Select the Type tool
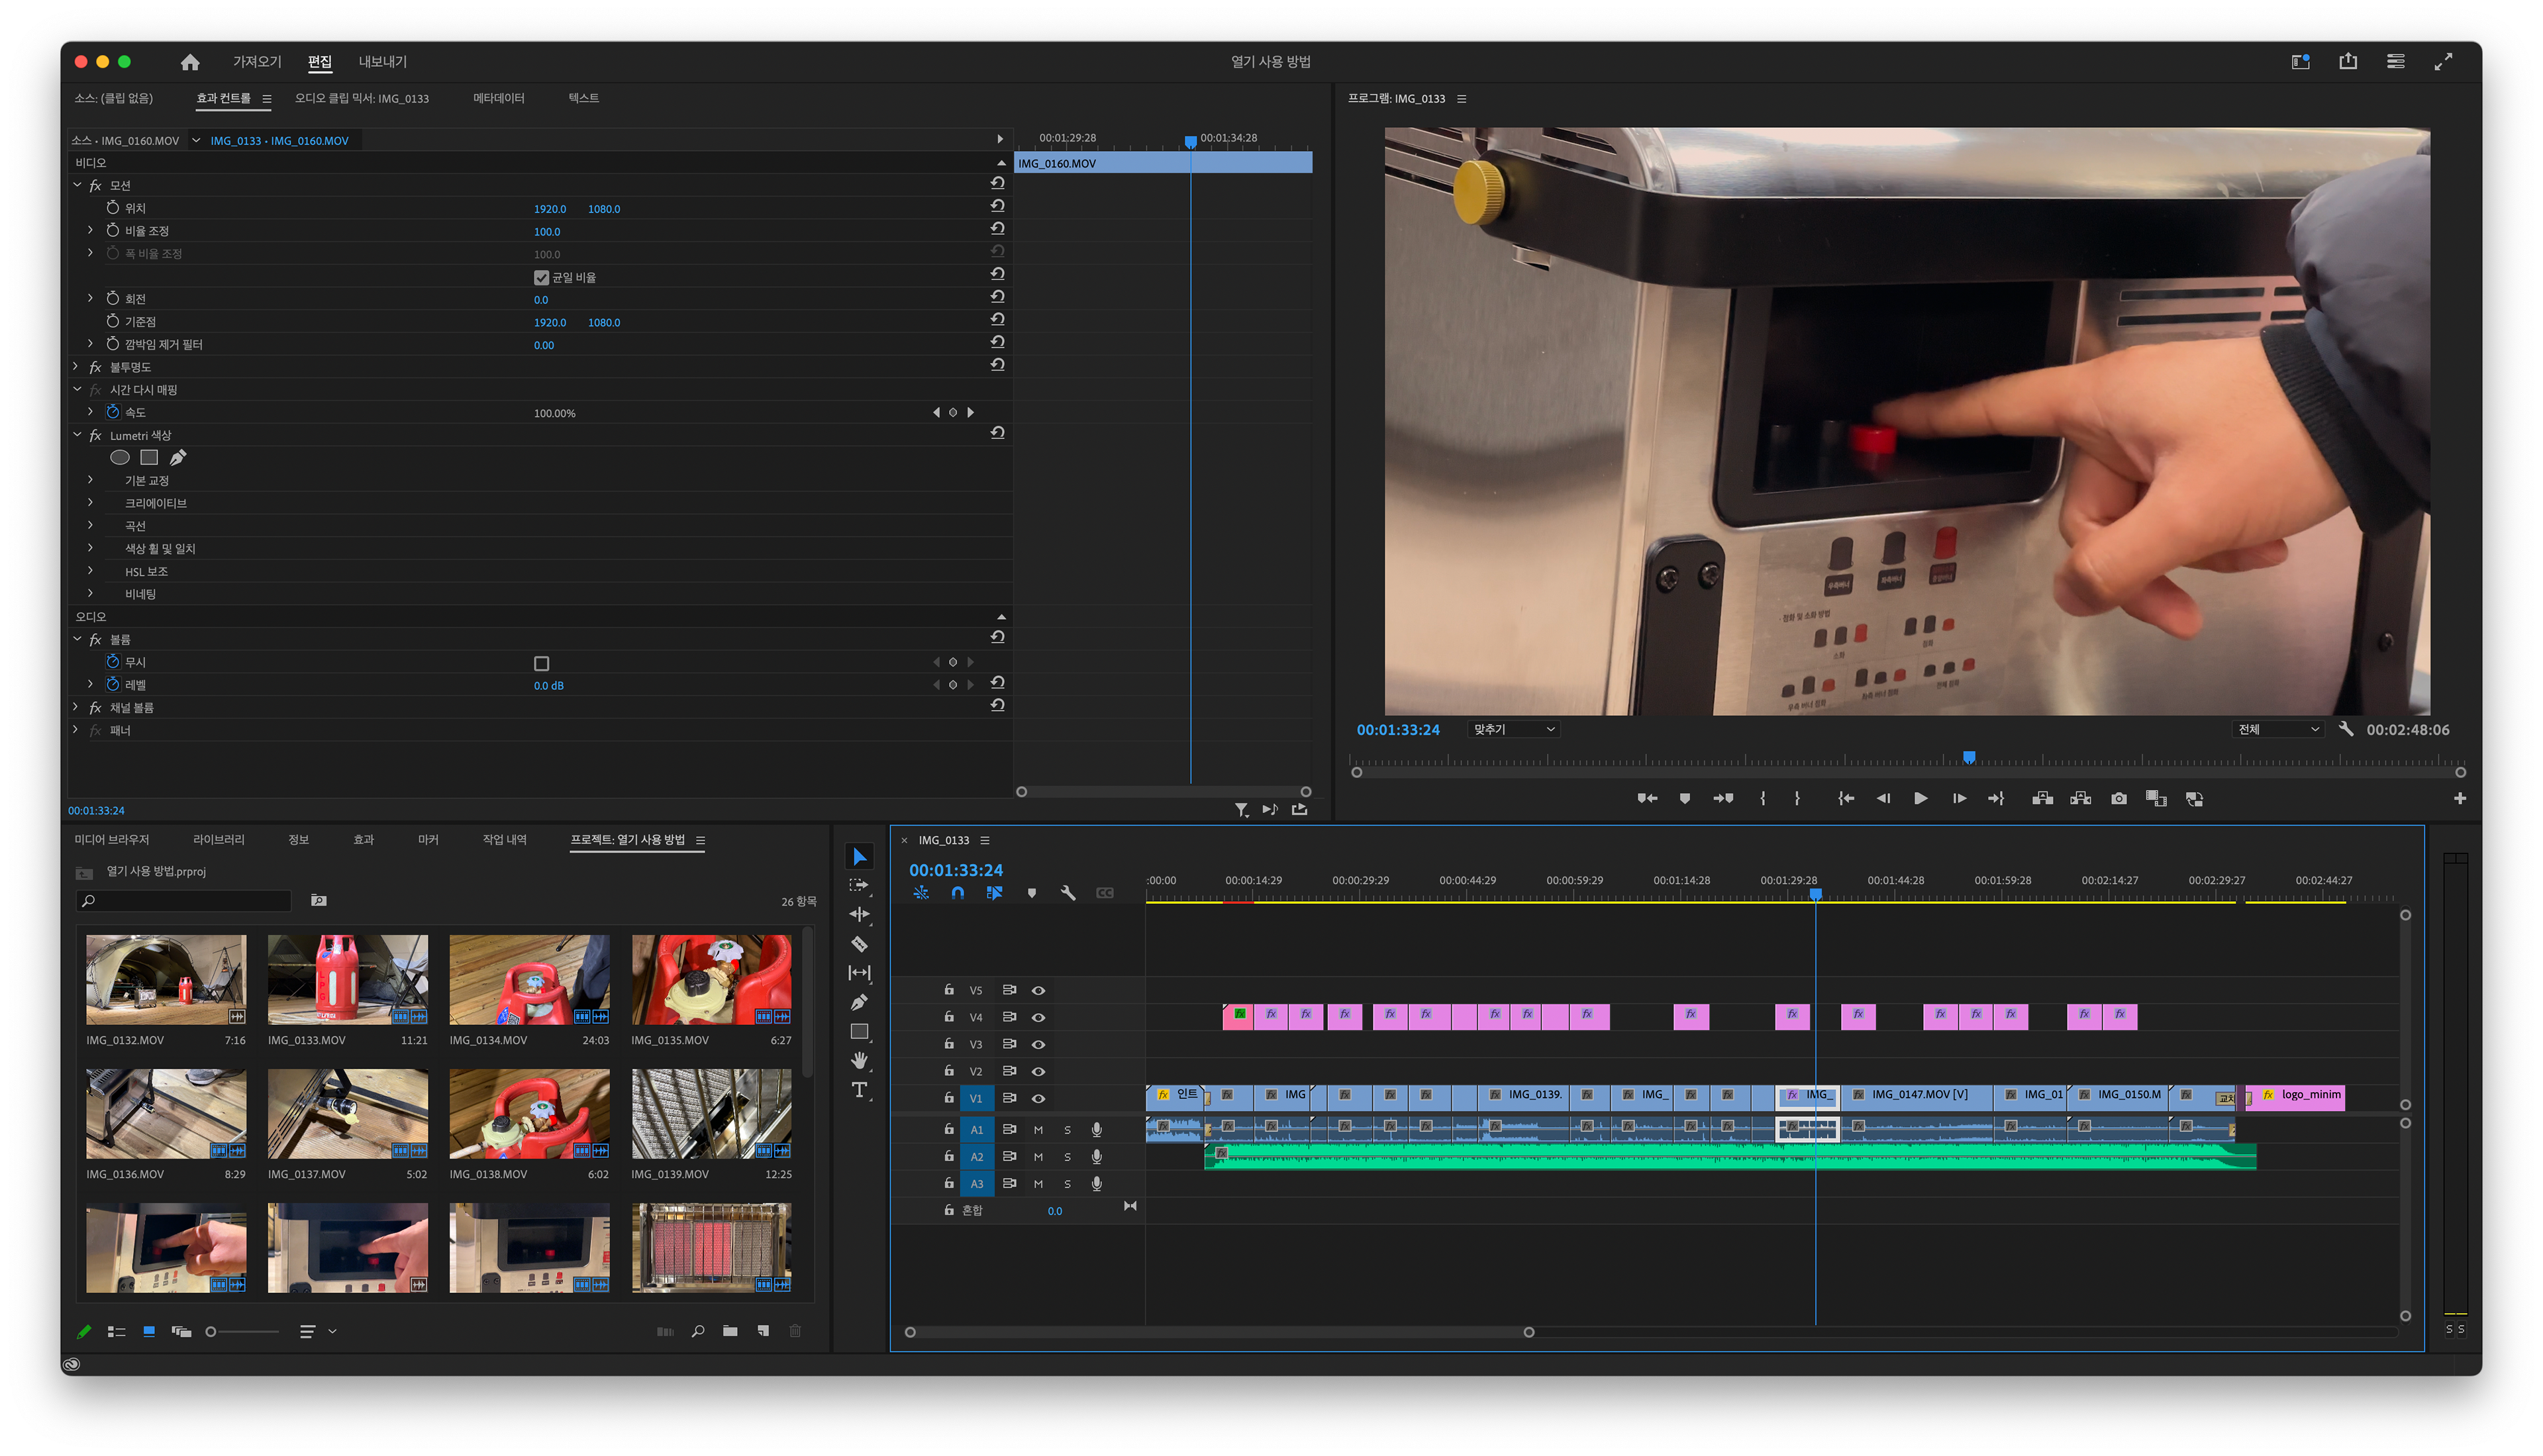The width and height of the screenshot is (2543, 1456). [x=859, y=1090]
